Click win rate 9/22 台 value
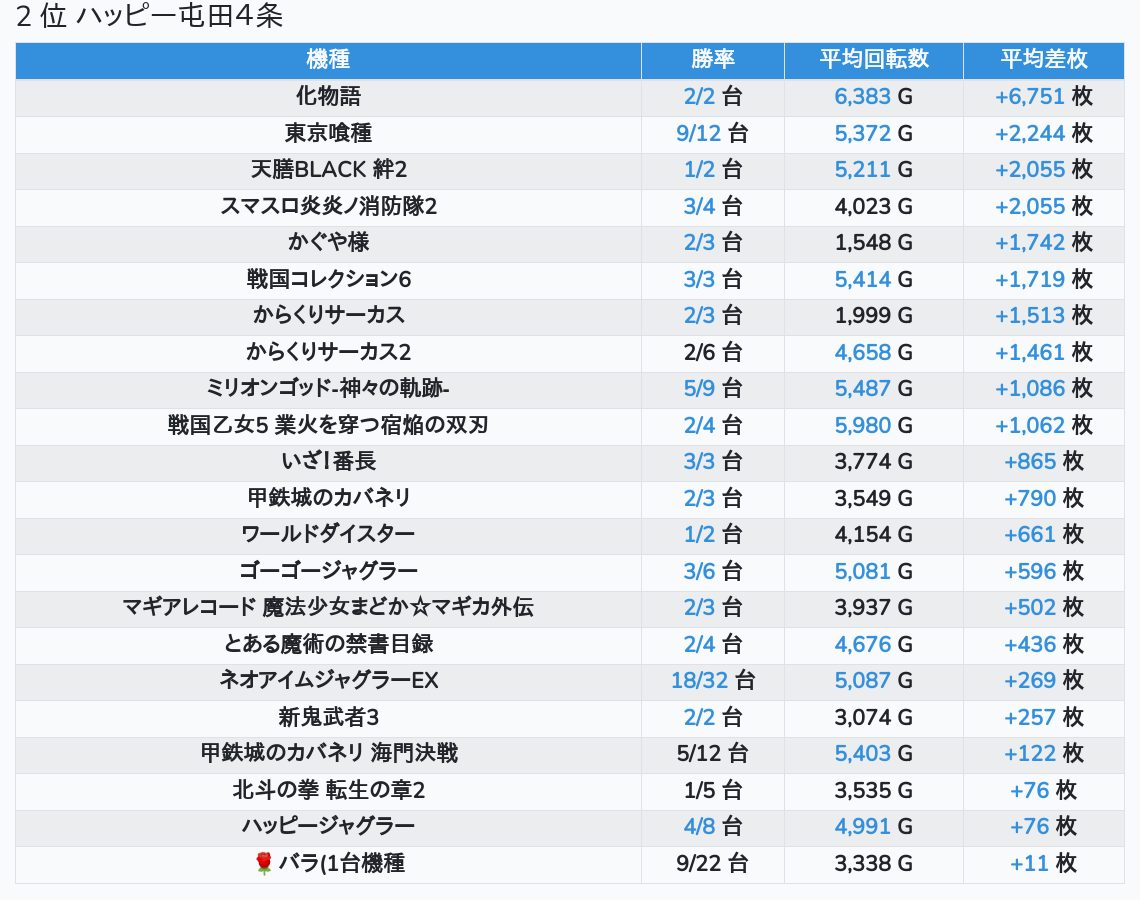Image resolution: width=1140 pixels, height=900 pixels. tap(712, 864)
